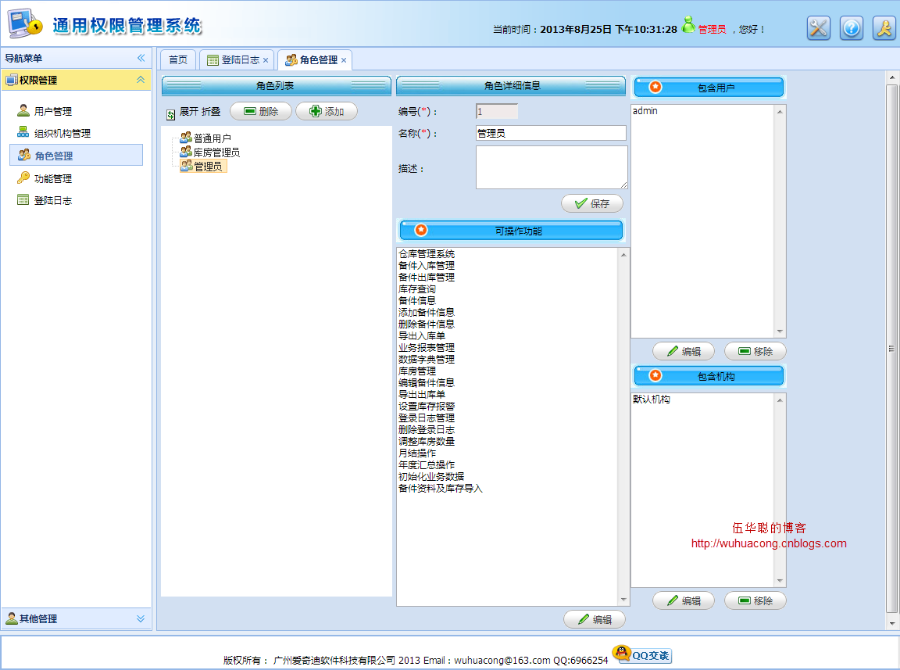Switch to the 首页 tab

(178, 60)
